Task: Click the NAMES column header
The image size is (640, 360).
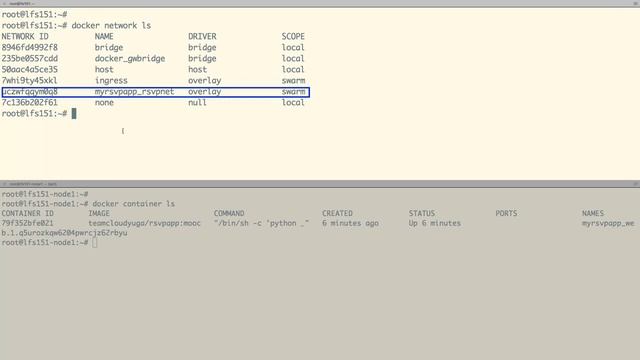Action: point(593,213)
